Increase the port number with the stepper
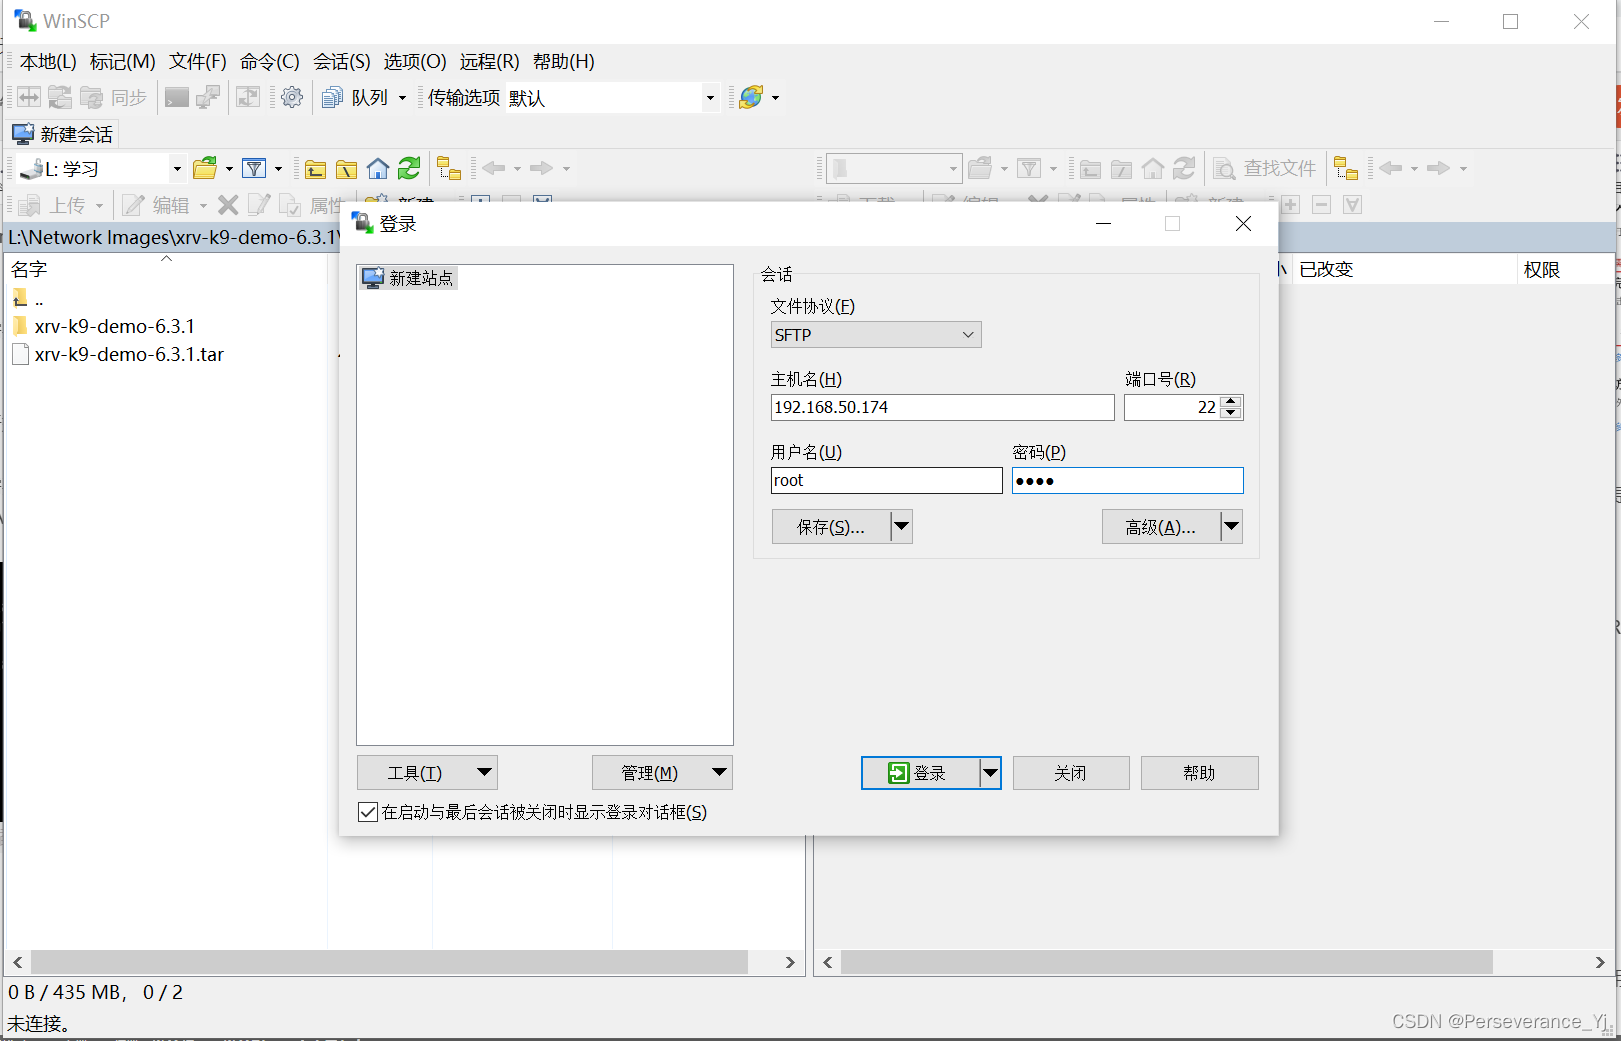The width and height of the screenshot is (1621, 1041). pos(1230,401)
